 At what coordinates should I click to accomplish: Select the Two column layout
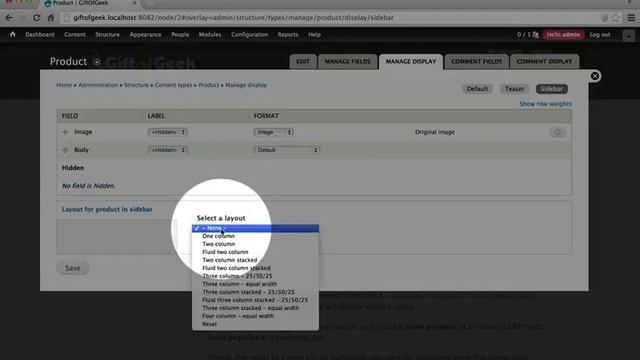(x=256, y=244)
